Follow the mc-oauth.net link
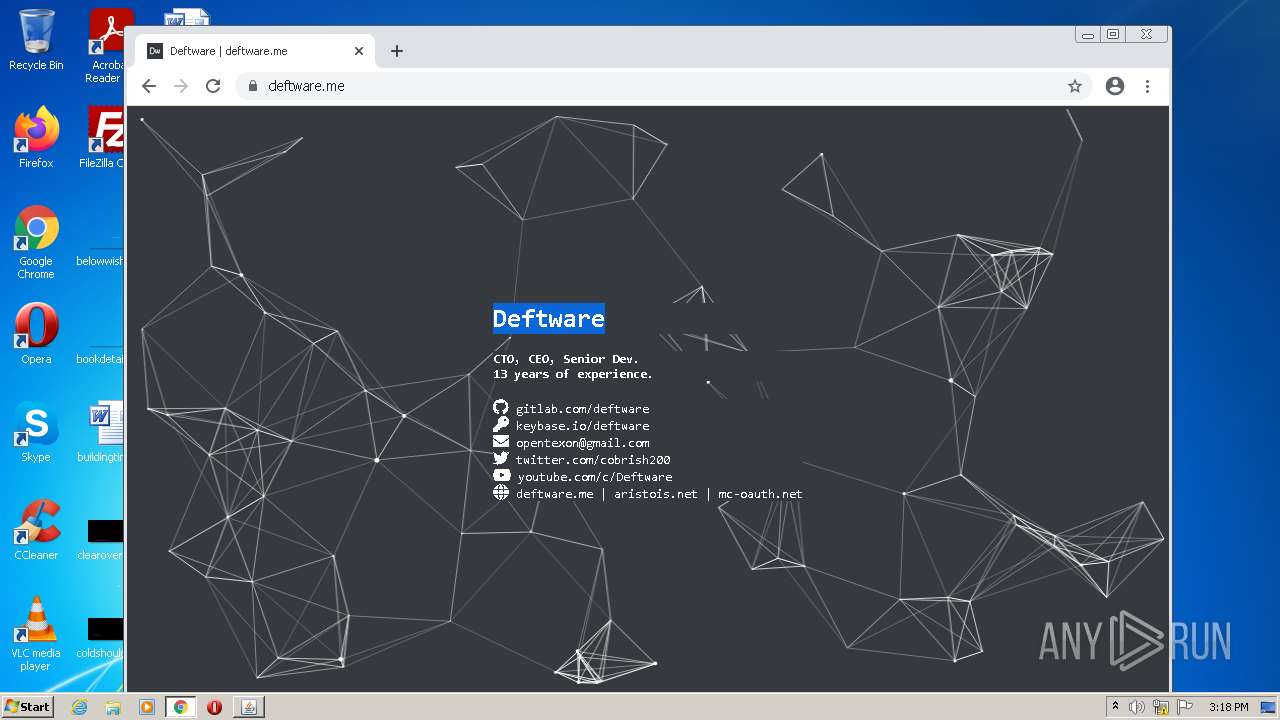 [760, 493]
